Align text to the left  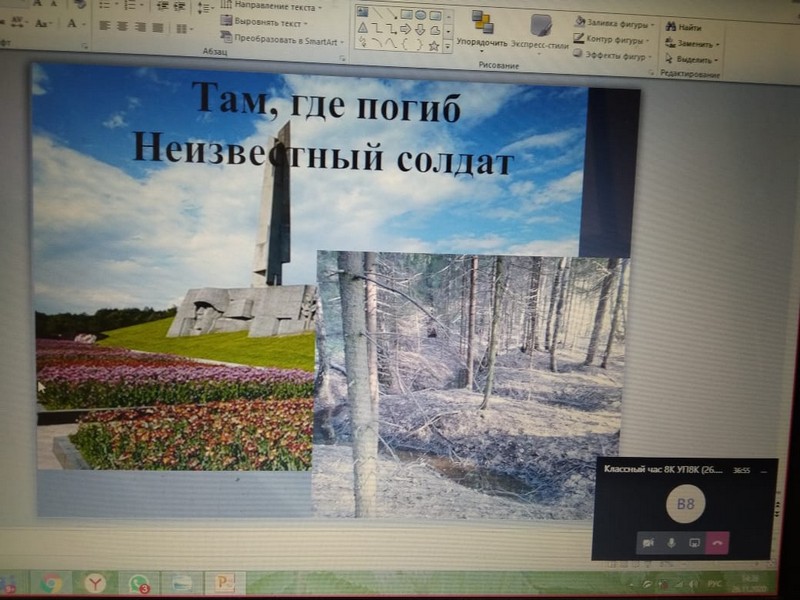105,26
